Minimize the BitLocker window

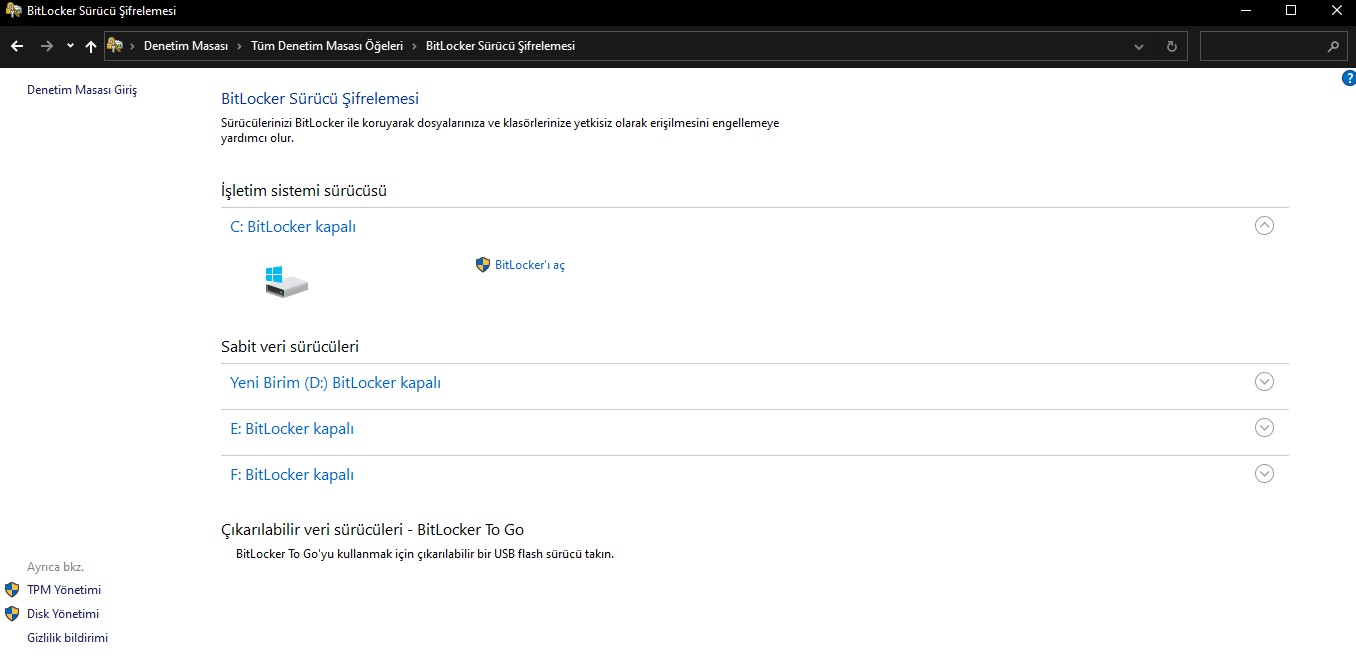[x=1244, y=11]
